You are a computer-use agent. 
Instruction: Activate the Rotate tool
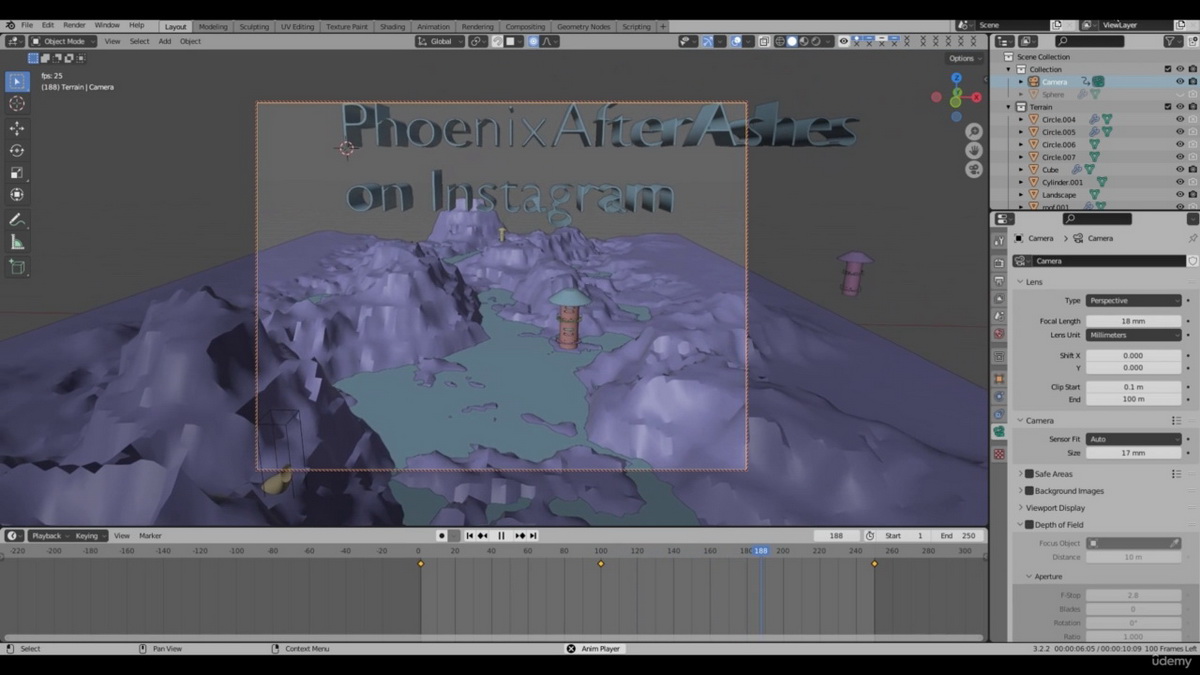(x=17, y=151)
